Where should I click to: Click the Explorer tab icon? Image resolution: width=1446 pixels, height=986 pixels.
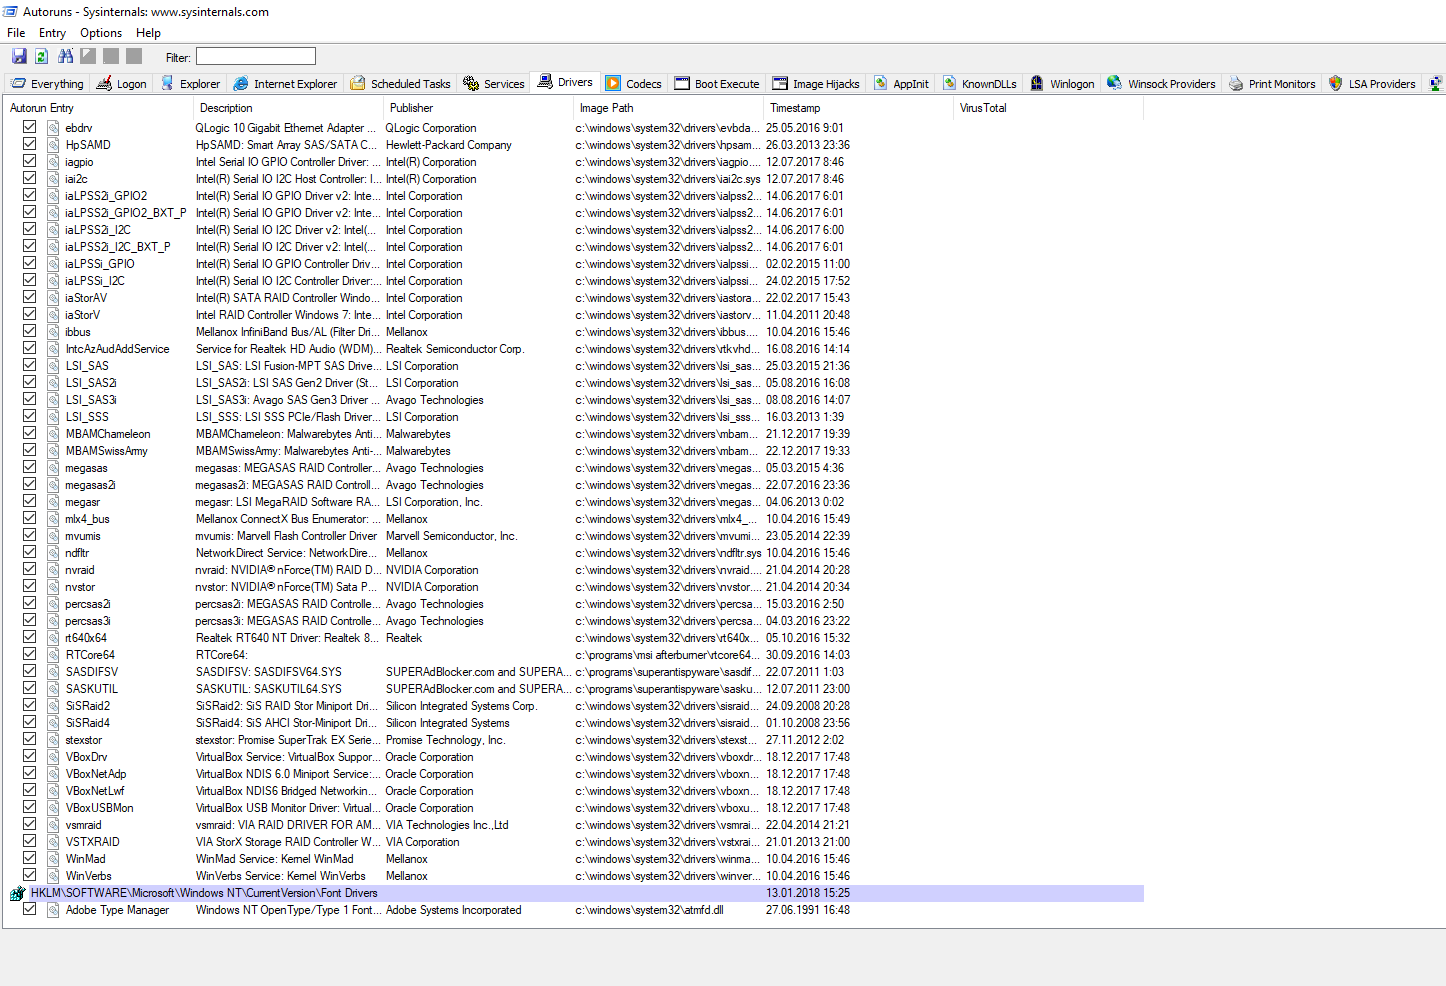(167, 84)
